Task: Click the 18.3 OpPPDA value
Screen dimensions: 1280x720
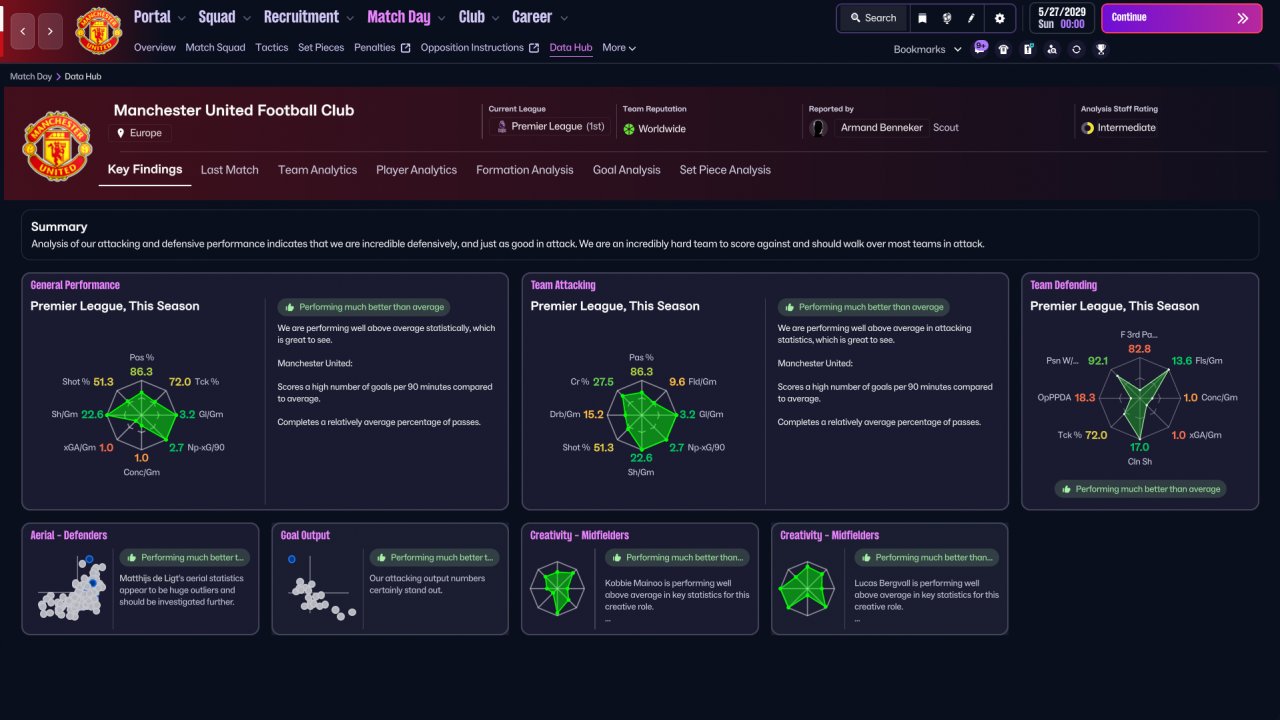Action: tap(1086, 398)
